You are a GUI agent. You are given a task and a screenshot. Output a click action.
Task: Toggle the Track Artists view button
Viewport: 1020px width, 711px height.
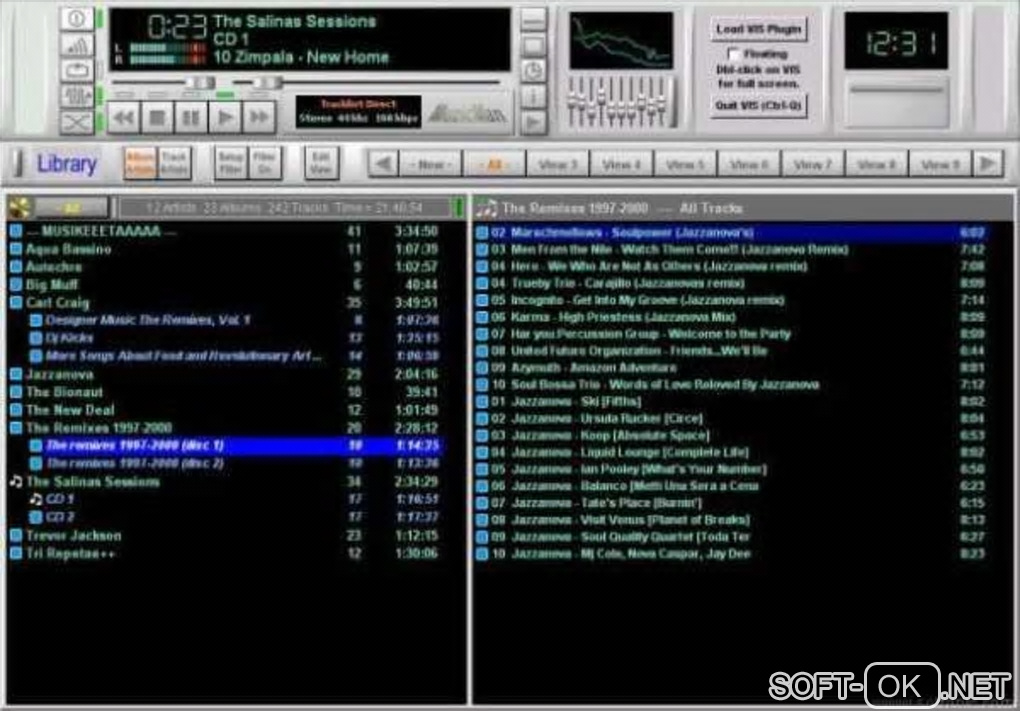point(174,163)
